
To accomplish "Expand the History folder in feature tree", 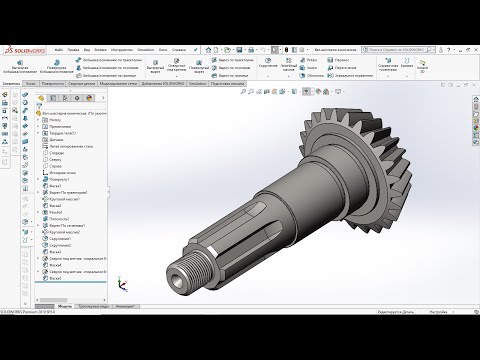I will (38, 120).
